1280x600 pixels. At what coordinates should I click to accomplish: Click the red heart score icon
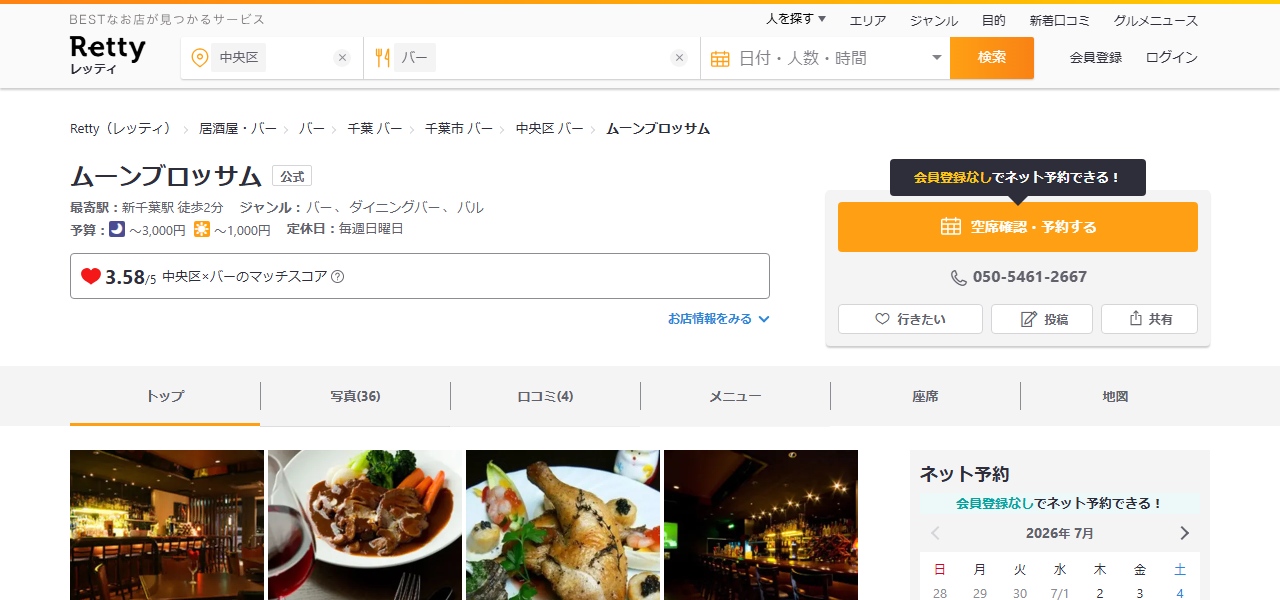[x=91, y=276]
